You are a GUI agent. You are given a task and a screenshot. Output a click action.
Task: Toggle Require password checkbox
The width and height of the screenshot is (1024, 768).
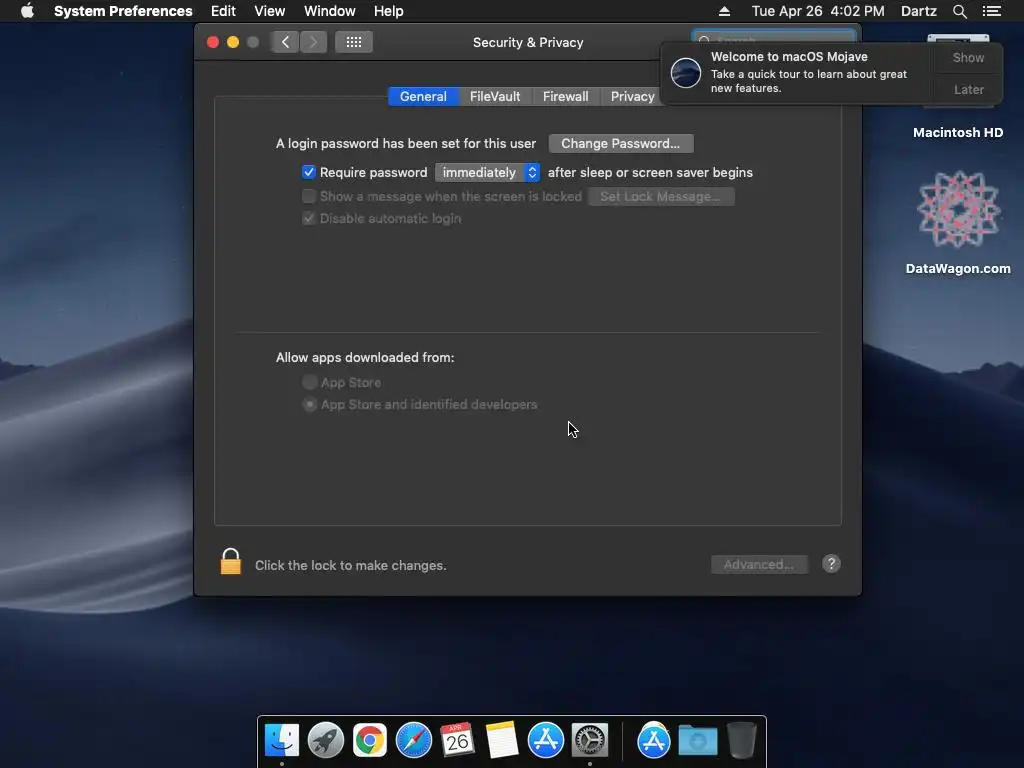(309, 172)
